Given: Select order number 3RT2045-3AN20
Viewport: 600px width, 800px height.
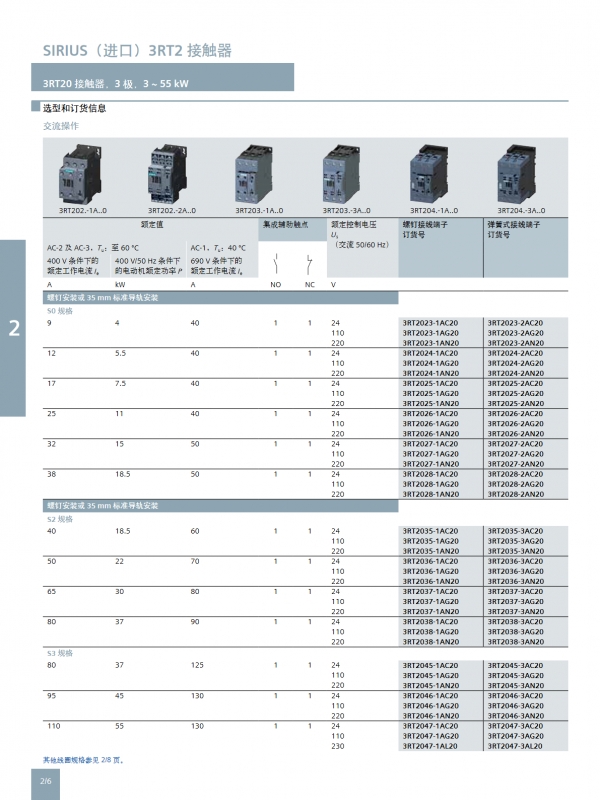Looking at the screenshot, I should 515,686.
